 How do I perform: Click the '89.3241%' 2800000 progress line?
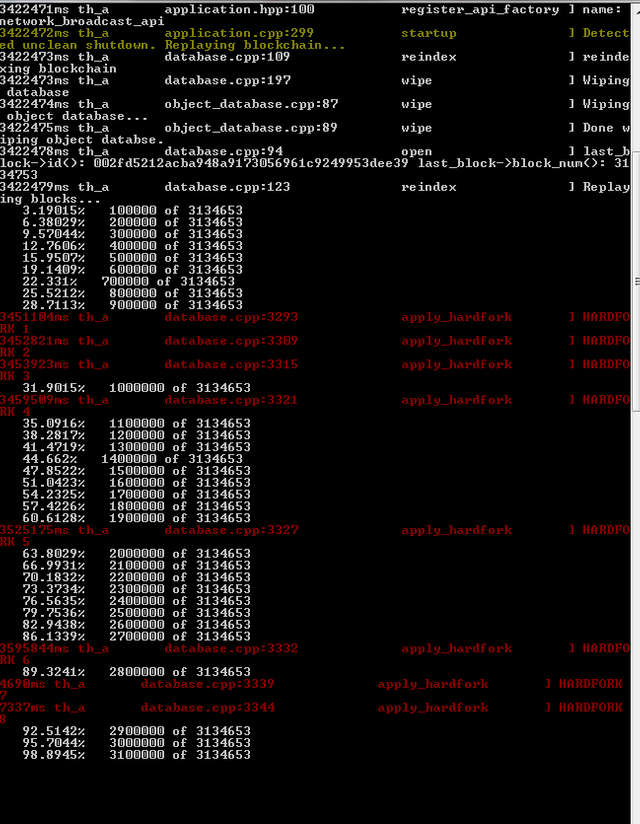click(x=137, y=672)
